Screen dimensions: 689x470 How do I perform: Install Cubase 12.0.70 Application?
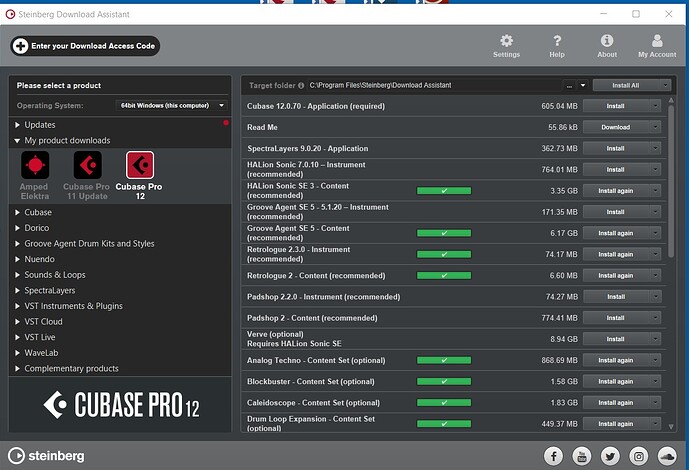tap(616, 106)
